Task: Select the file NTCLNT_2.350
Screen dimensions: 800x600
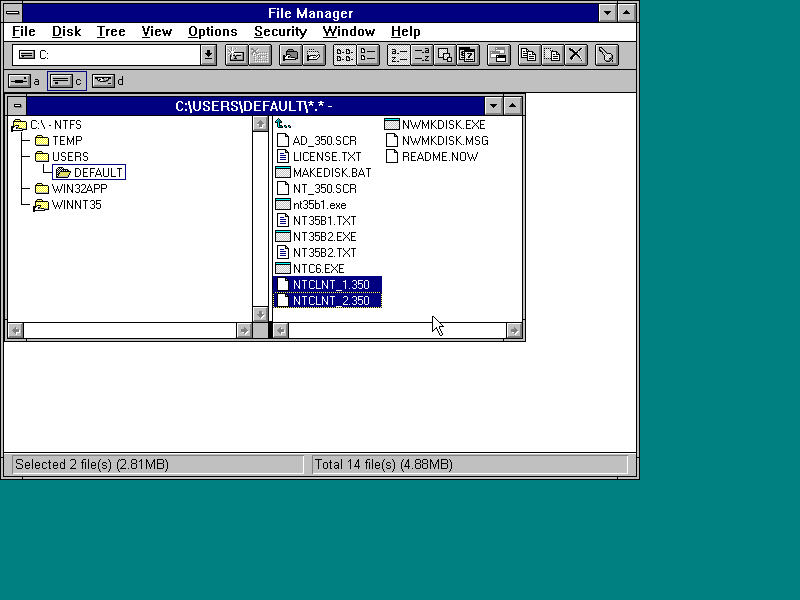Action: (328, 301)
